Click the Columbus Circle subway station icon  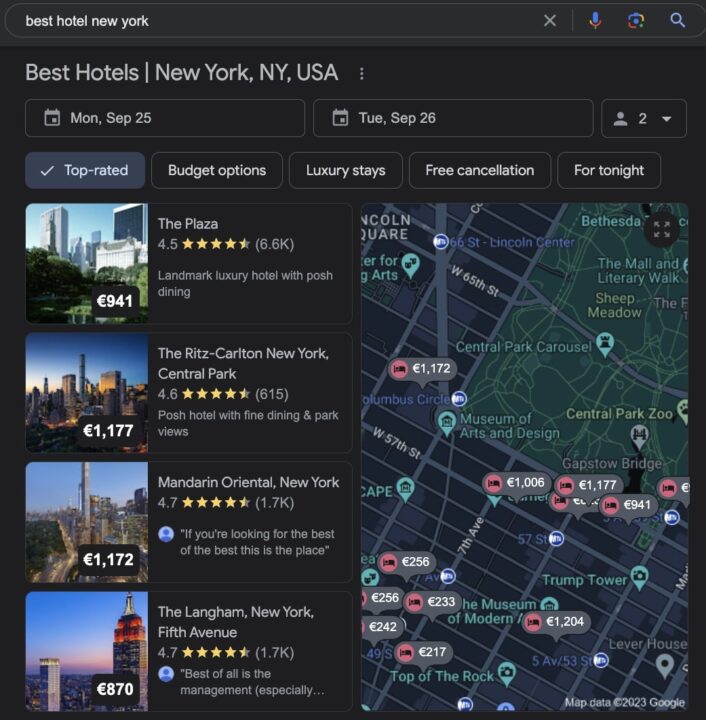tap(459, 399)
